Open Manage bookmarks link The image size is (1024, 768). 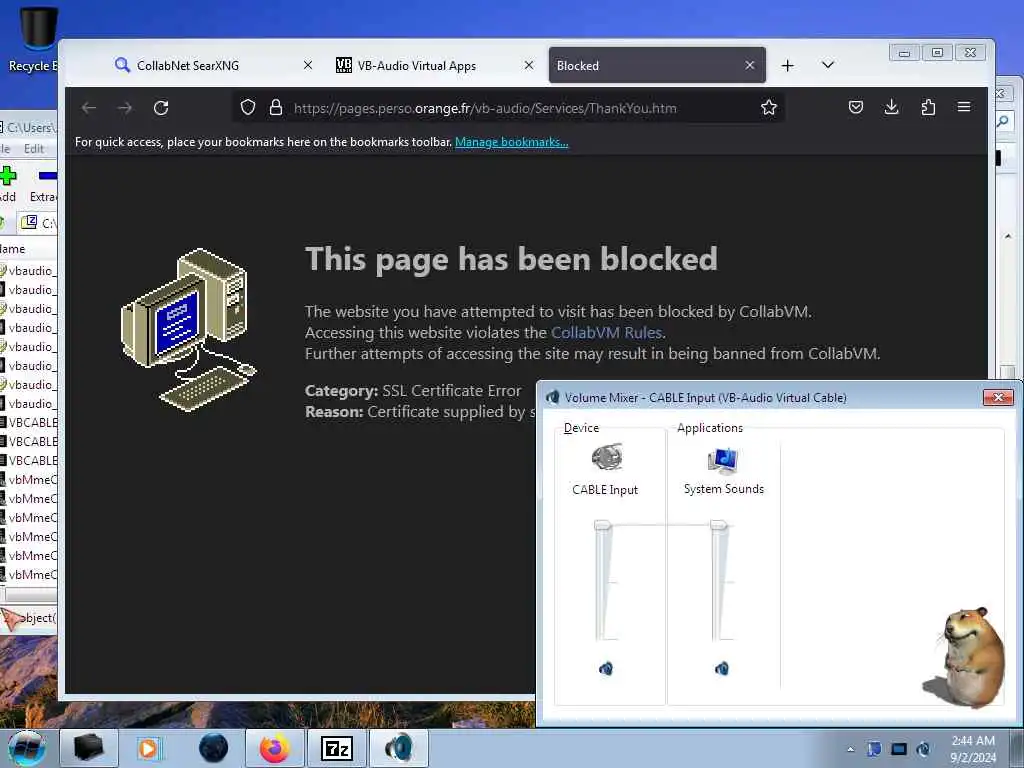[511, 142]
